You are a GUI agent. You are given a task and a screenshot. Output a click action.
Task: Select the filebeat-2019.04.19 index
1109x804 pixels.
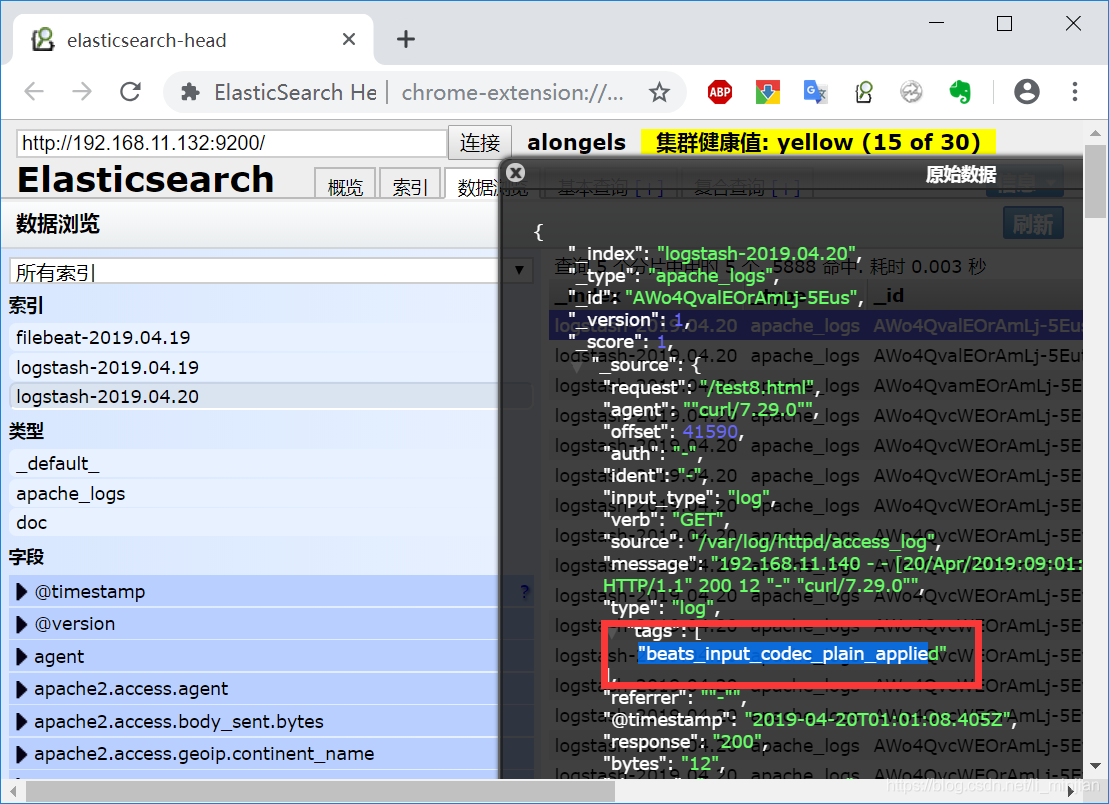103,338
